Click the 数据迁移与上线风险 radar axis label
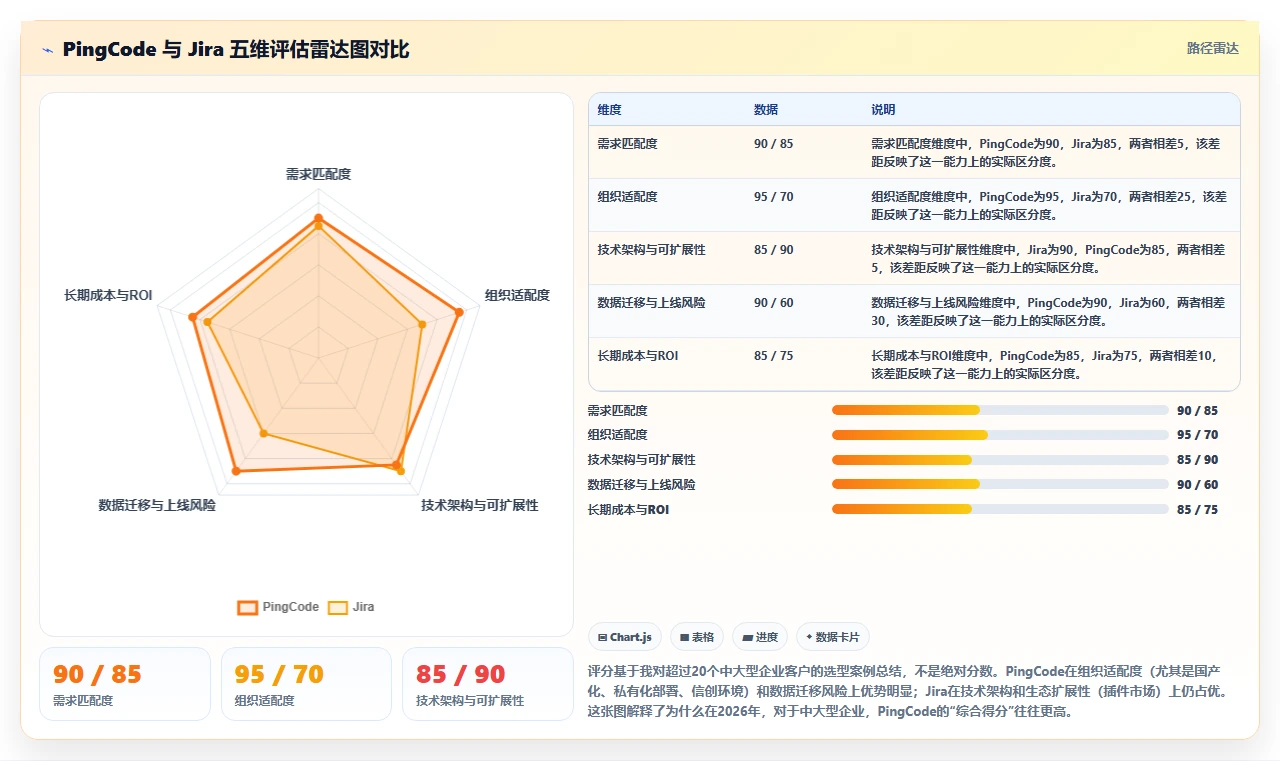The width and height of the screenshot is (1280, 761). (157, 506)
